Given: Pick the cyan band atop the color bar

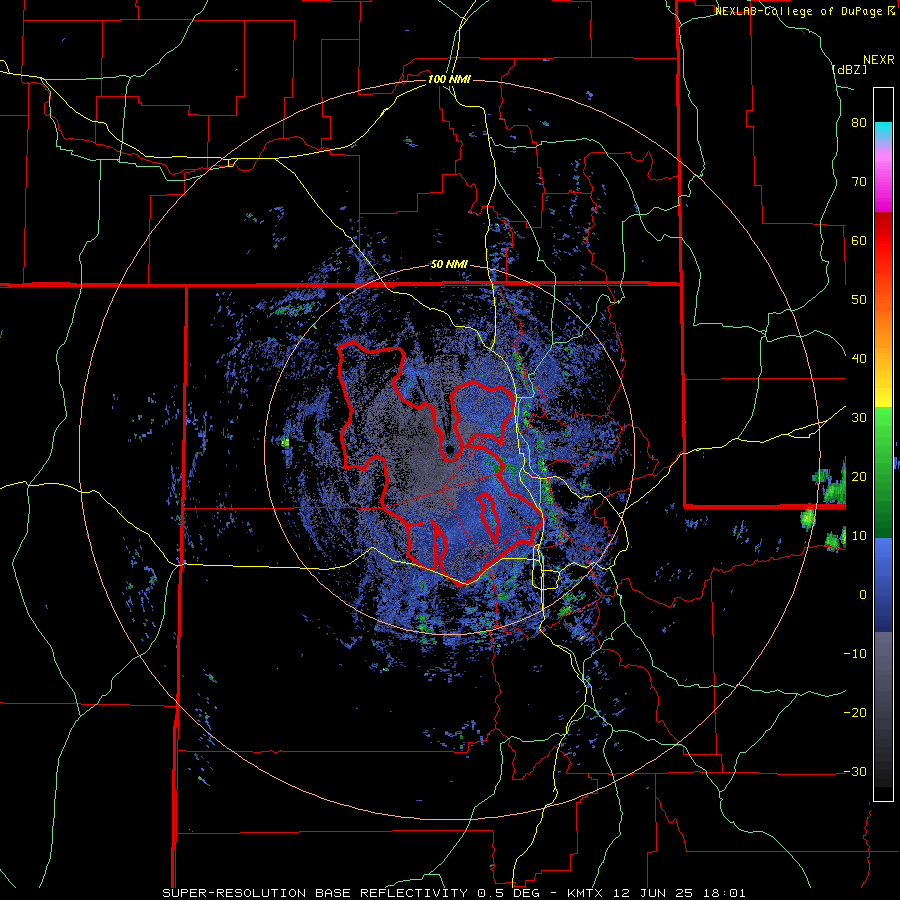Looking at the screenshot, I should [883, 131].
